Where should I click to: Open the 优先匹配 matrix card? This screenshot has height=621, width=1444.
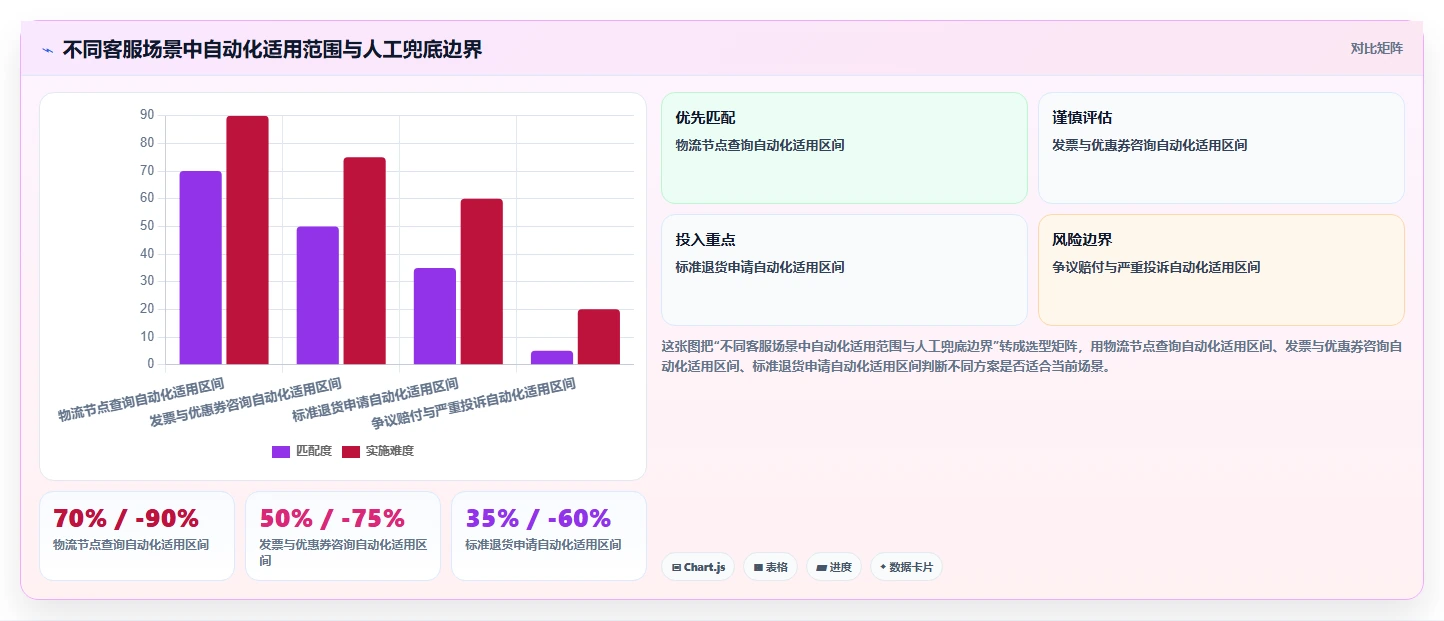click(x=844, y=148)
